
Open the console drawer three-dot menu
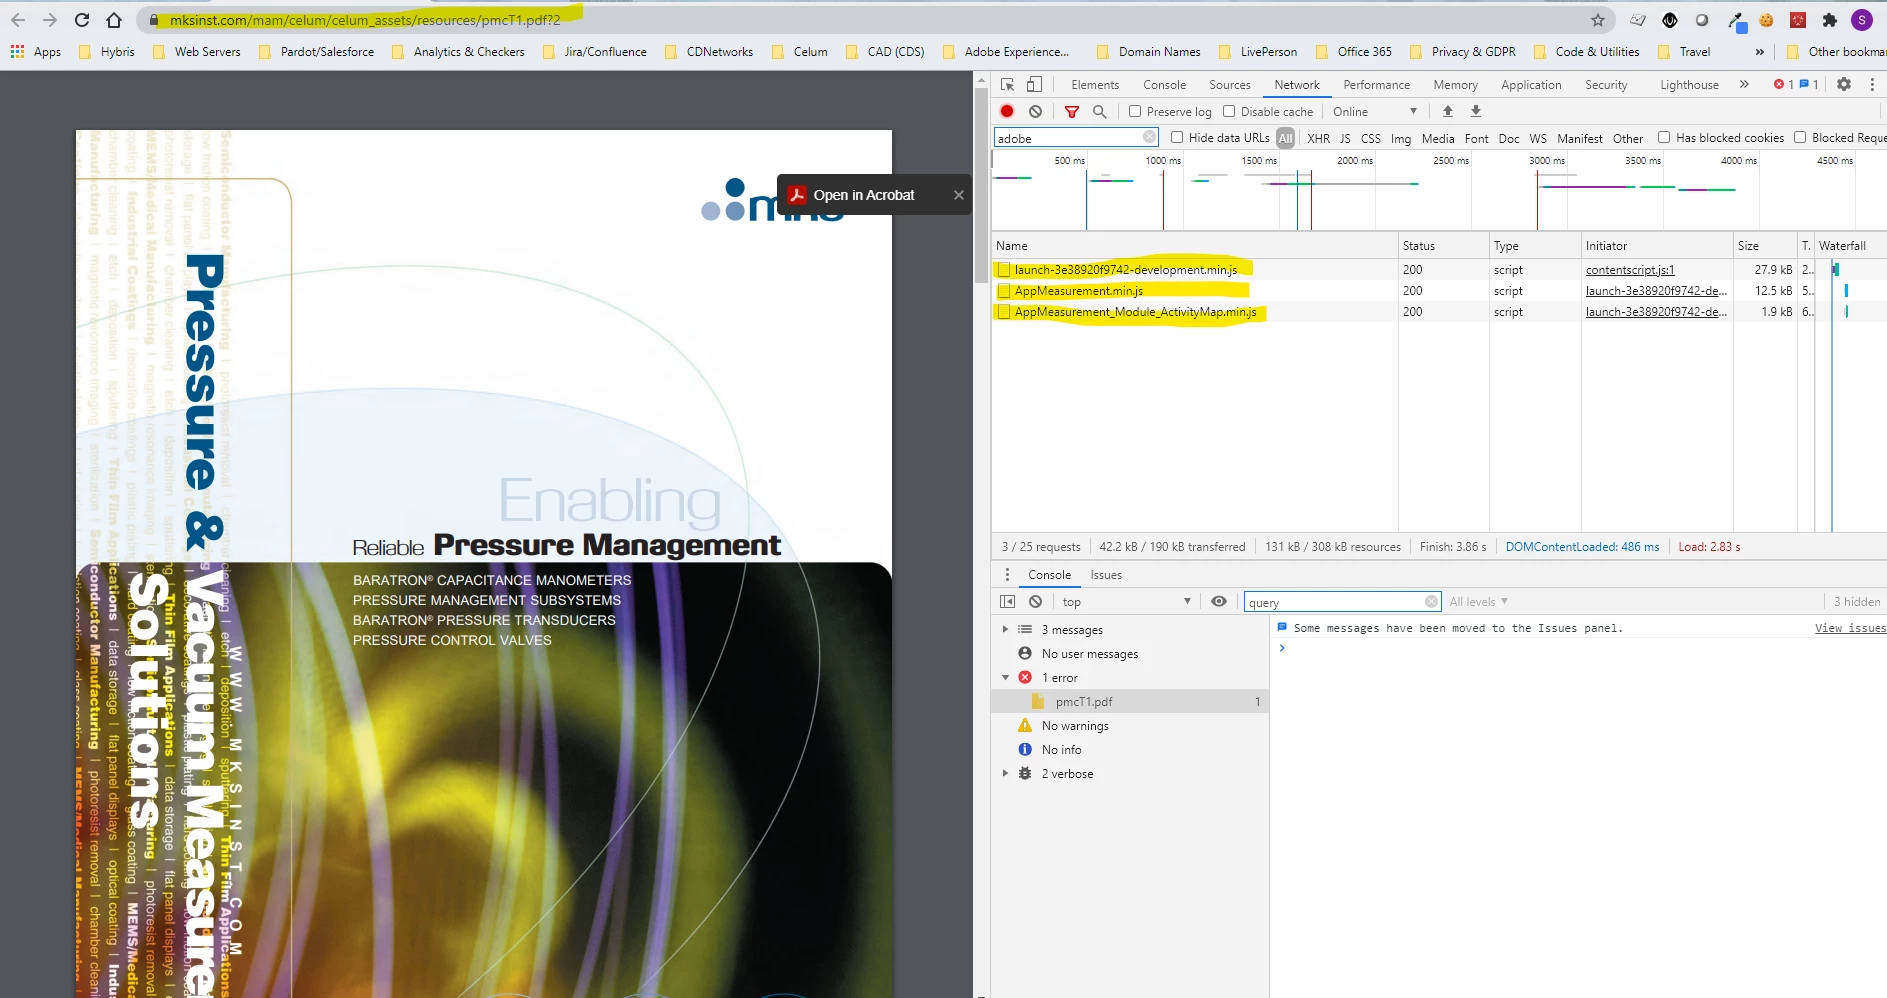tap(1007, 575)
